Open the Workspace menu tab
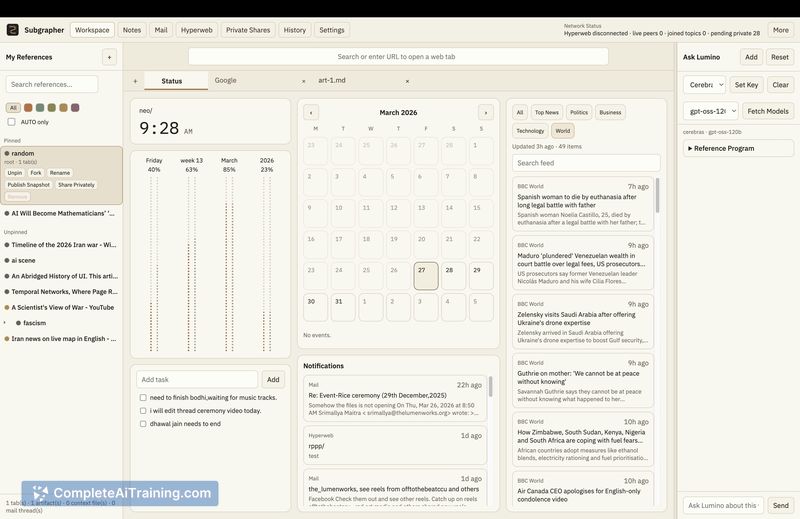800x519 pixels. click(92, 30)
